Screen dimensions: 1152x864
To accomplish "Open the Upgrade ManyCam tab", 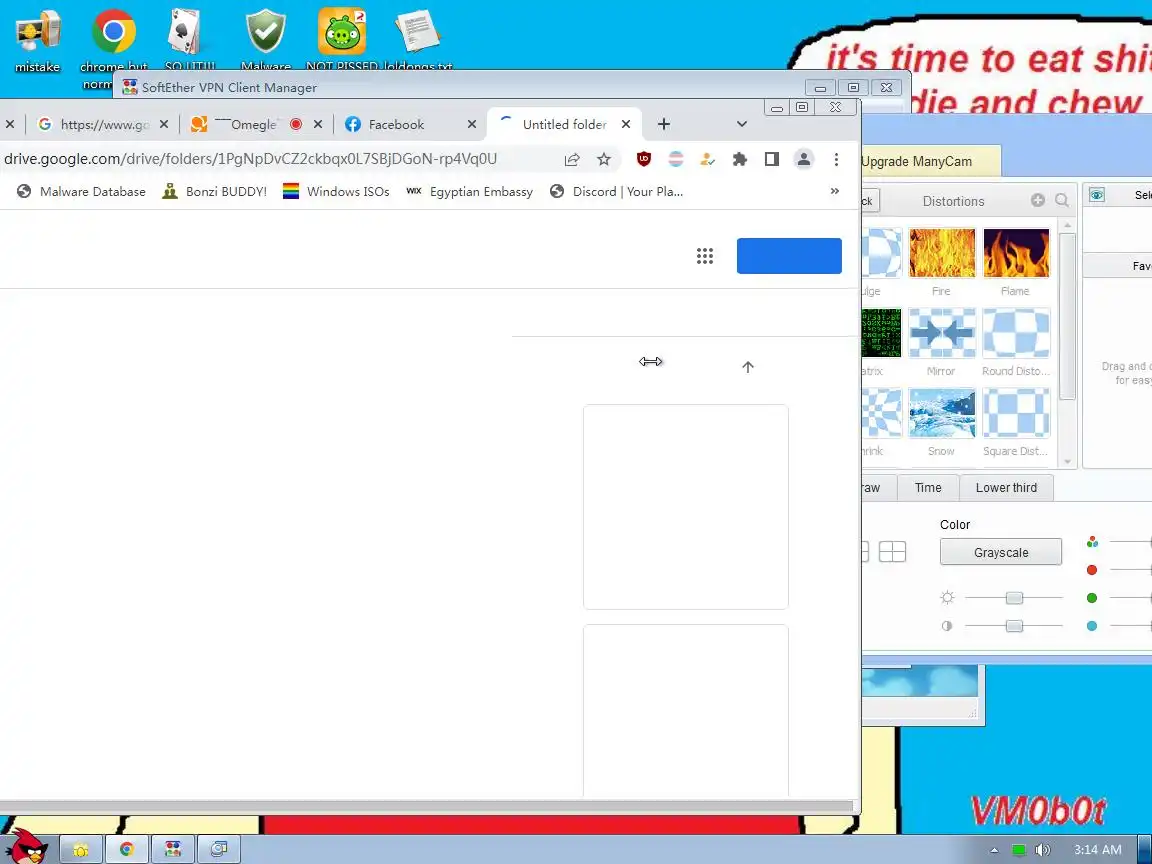I will click(930, 161).
